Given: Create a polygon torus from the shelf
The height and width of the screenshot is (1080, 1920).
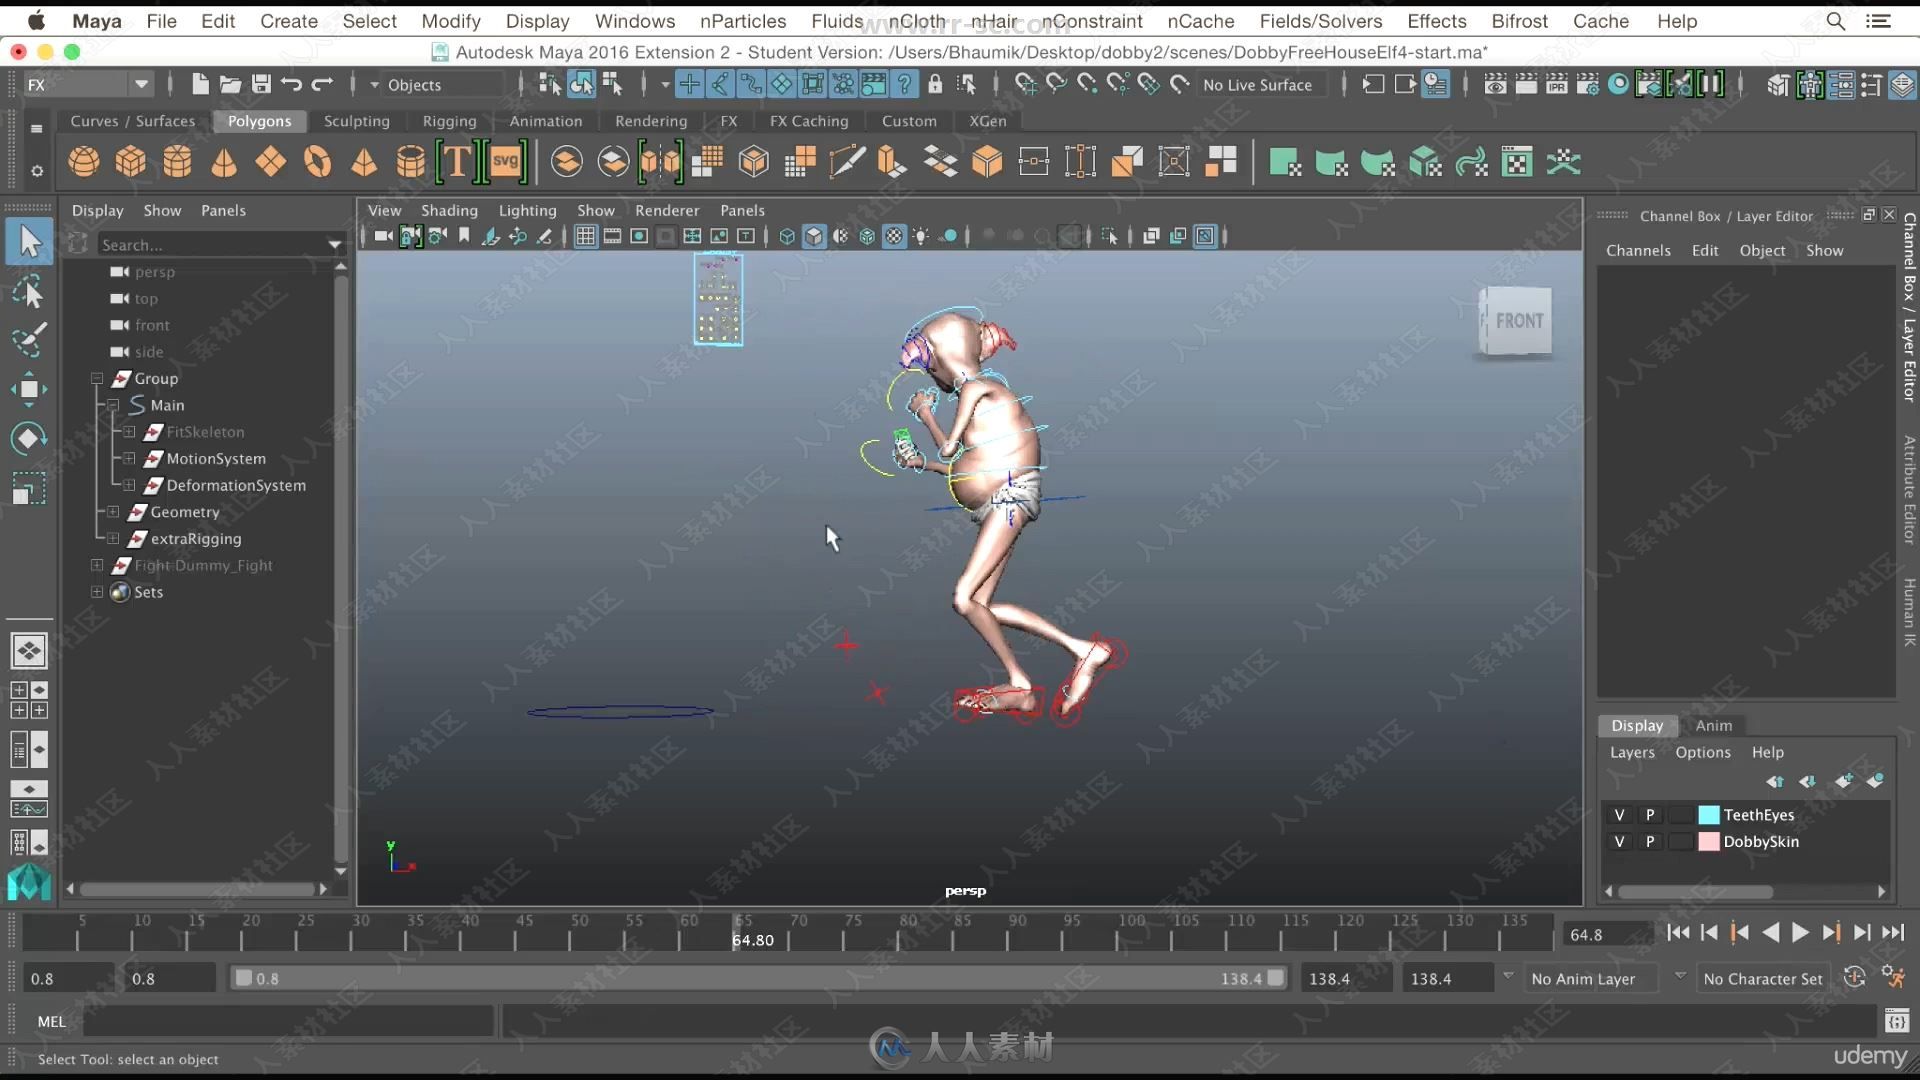Looking at the screenshot, I should [317, 162].
